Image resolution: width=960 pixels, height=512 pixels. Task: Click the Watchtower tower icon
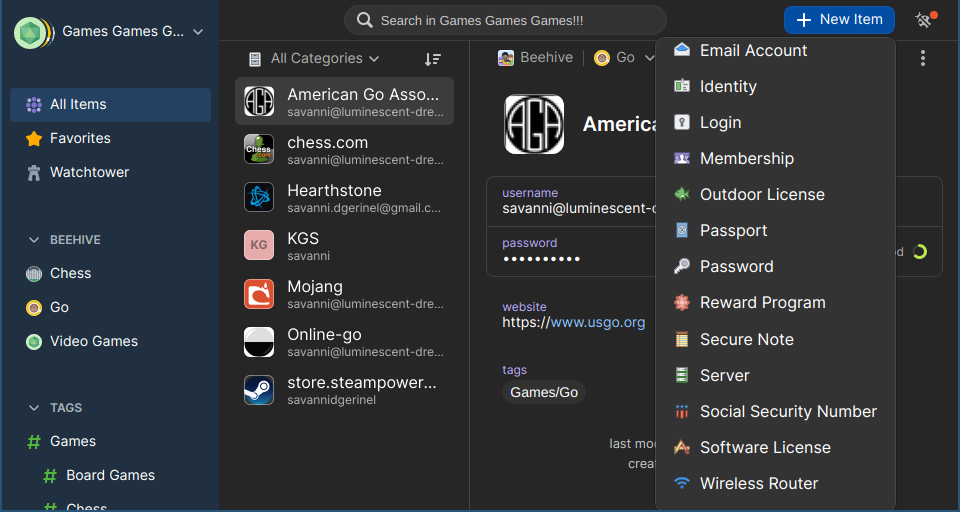click(x=34, y=173)
